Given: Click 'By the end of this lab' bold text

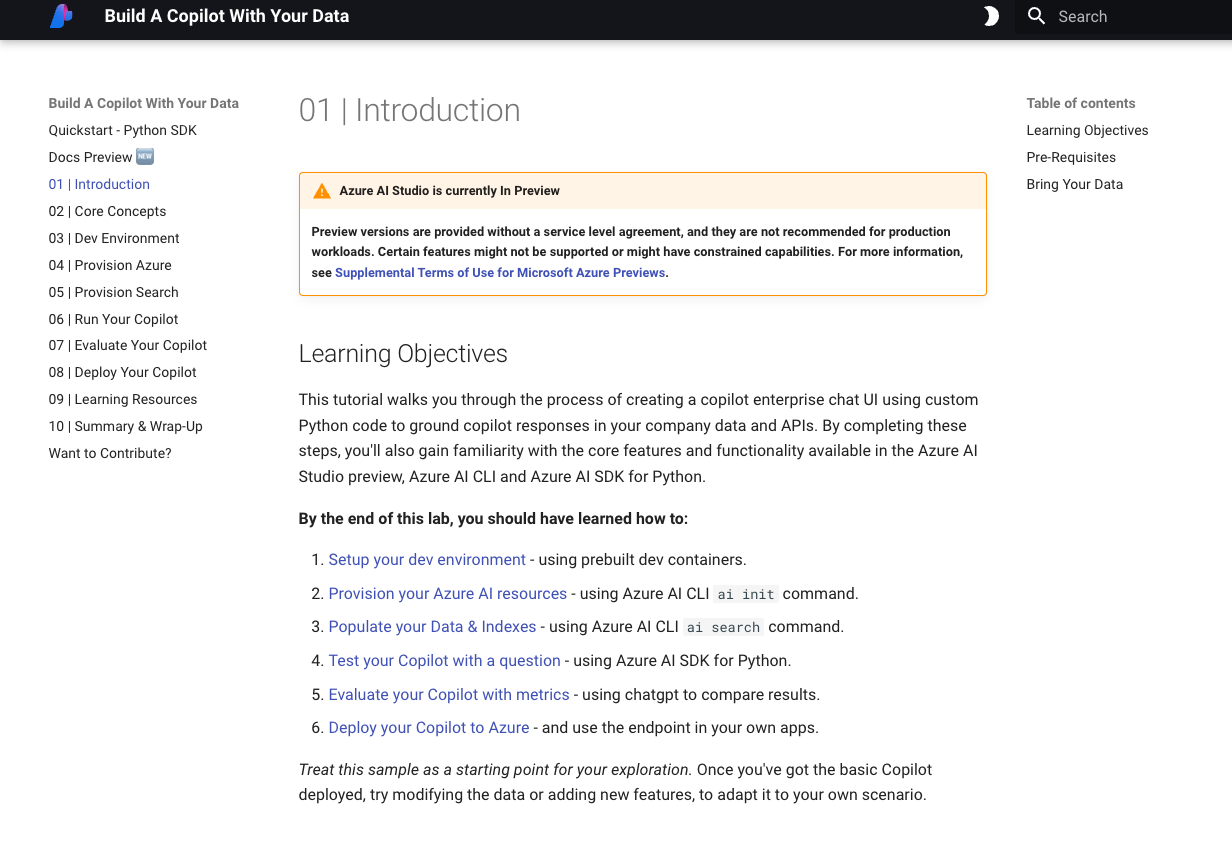Looking at the screenshot, I should click(493, 518).
